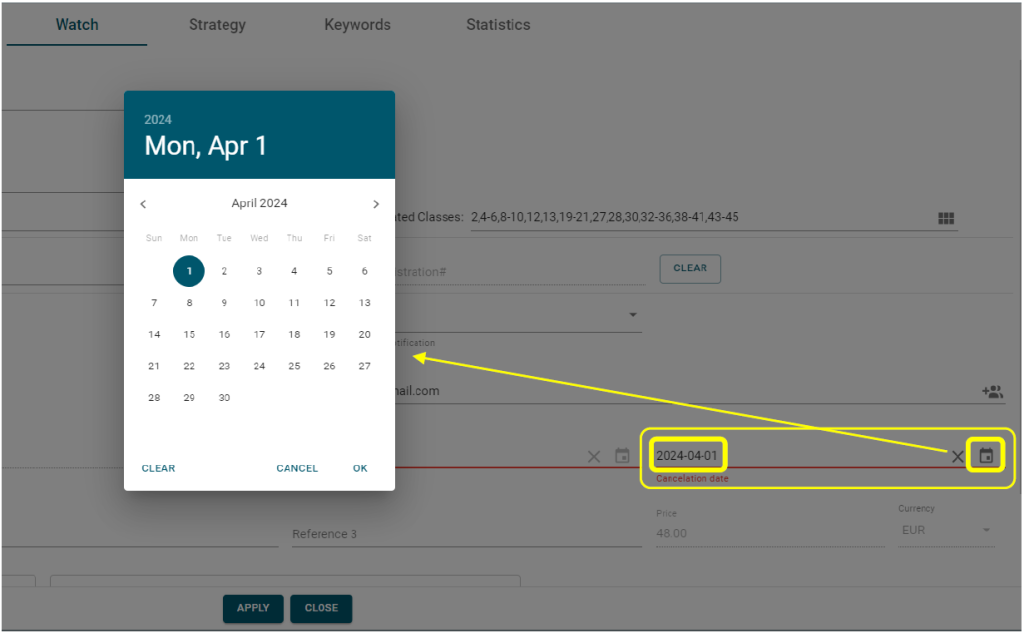Screen dimensions: 1024x633
Task: Open the Cancelation date calendar picker icon
Action: coord(985,456)
